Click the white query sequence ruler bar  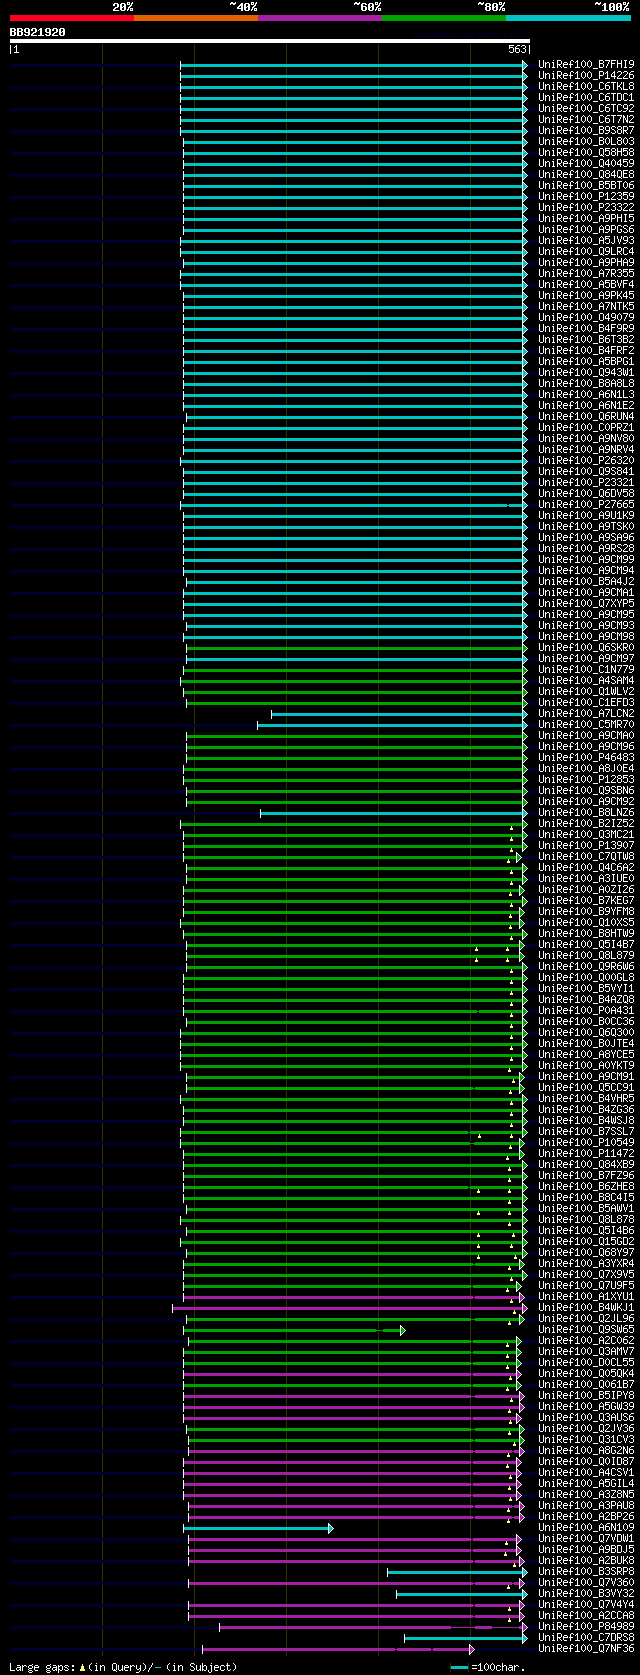click(x=269, y=41)
